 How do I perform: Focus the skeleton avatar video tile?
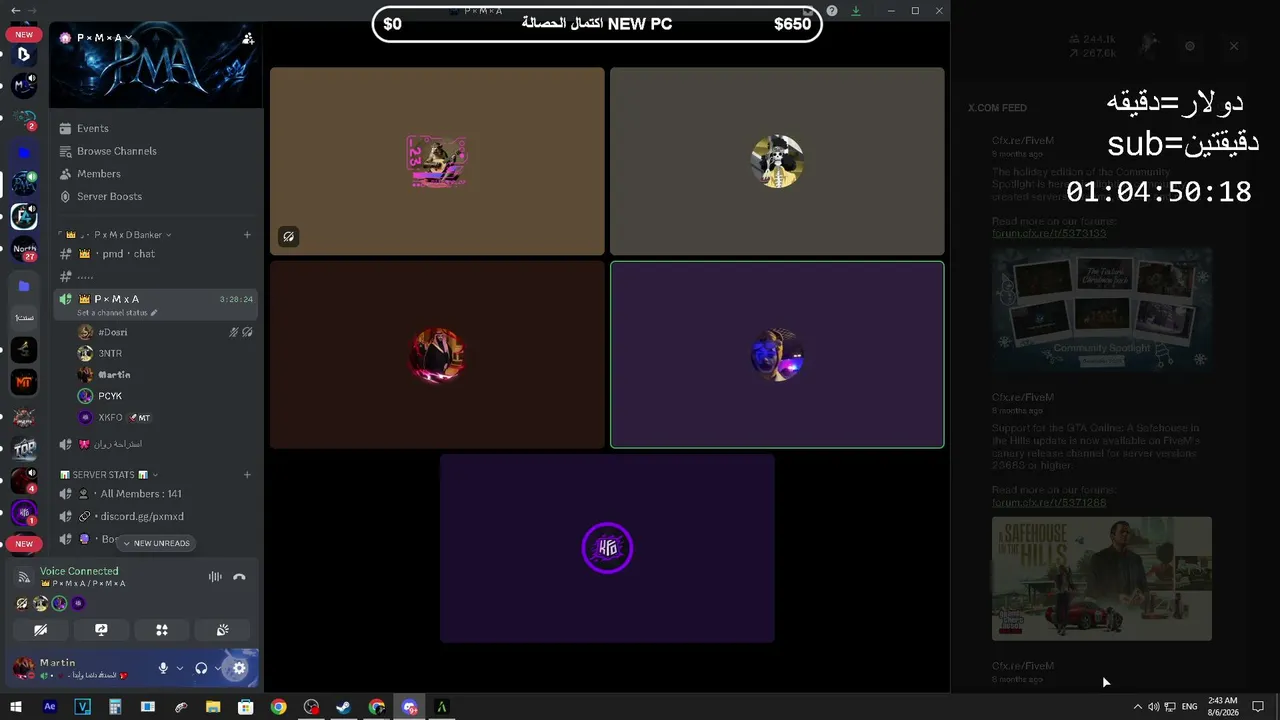point(777,161)
